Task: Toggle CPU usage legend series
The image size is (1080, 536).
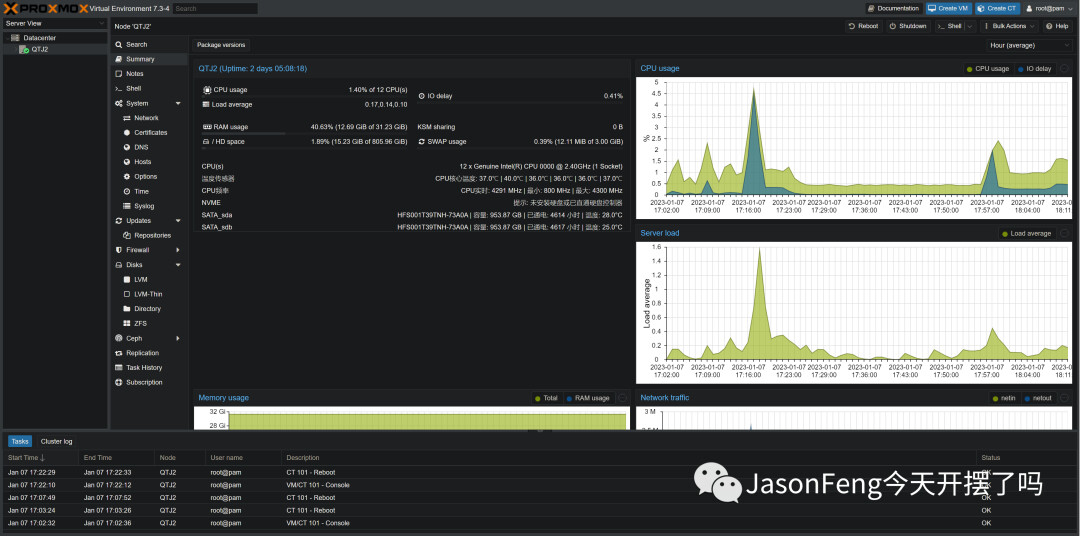Action: (x=988, y=69)
